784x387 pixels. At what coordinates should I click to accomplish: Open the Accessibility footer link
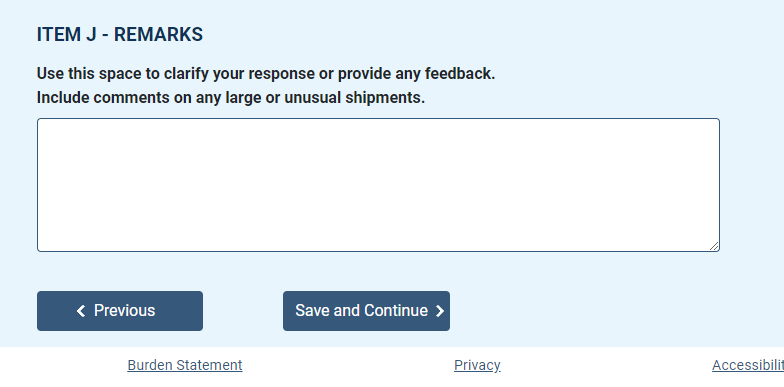[748, 365]
